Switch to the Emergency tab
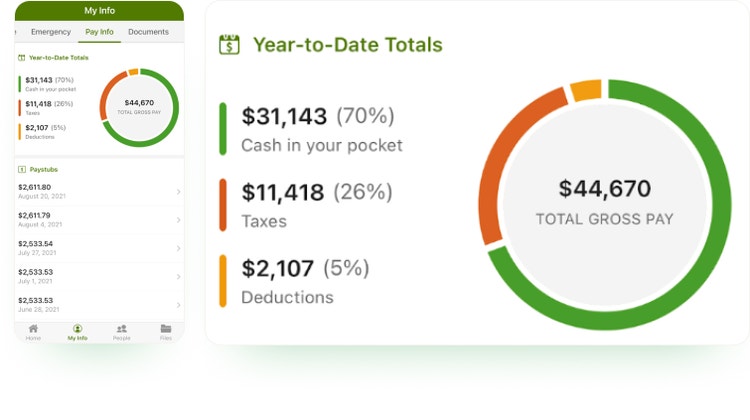The image size is (750, 420). tap(51, 32)
